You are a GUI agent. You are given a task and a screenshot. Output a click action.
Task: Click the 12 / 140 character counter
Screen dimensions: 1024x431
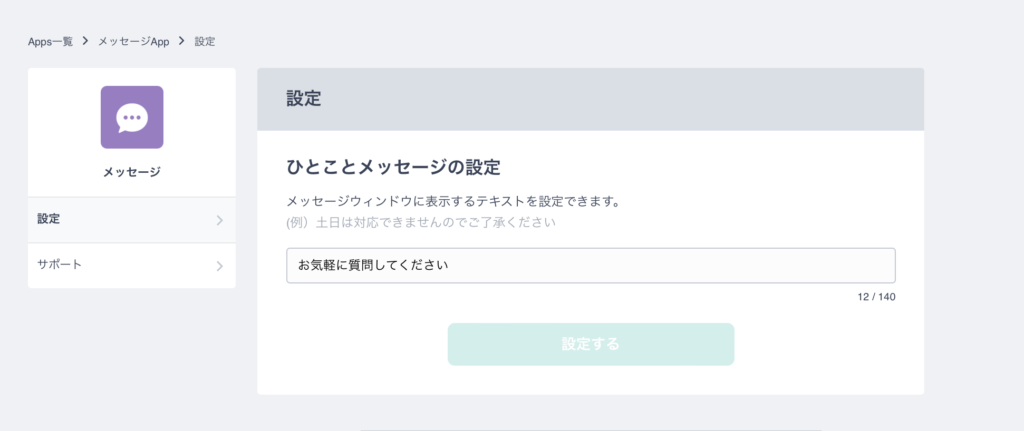click(876, 297)
